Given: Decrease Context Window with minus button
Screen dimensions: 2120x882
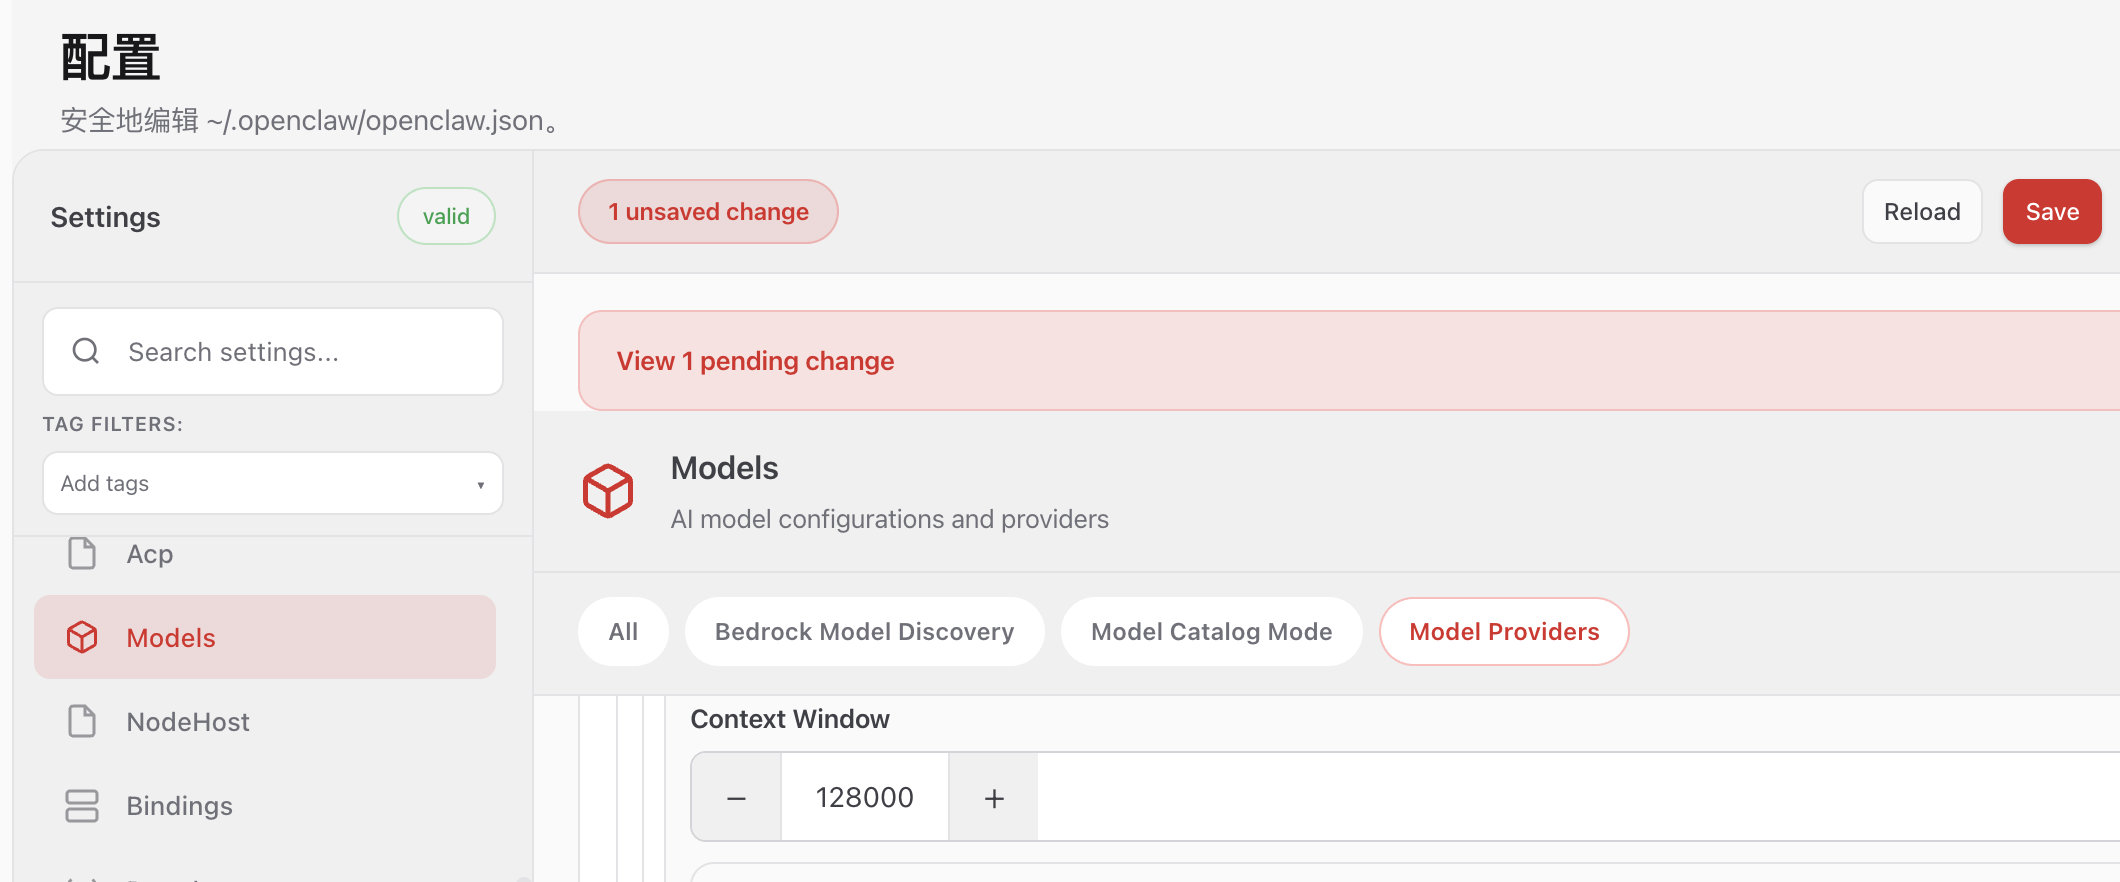Looking at the screenshot, I should click(736, 797).
